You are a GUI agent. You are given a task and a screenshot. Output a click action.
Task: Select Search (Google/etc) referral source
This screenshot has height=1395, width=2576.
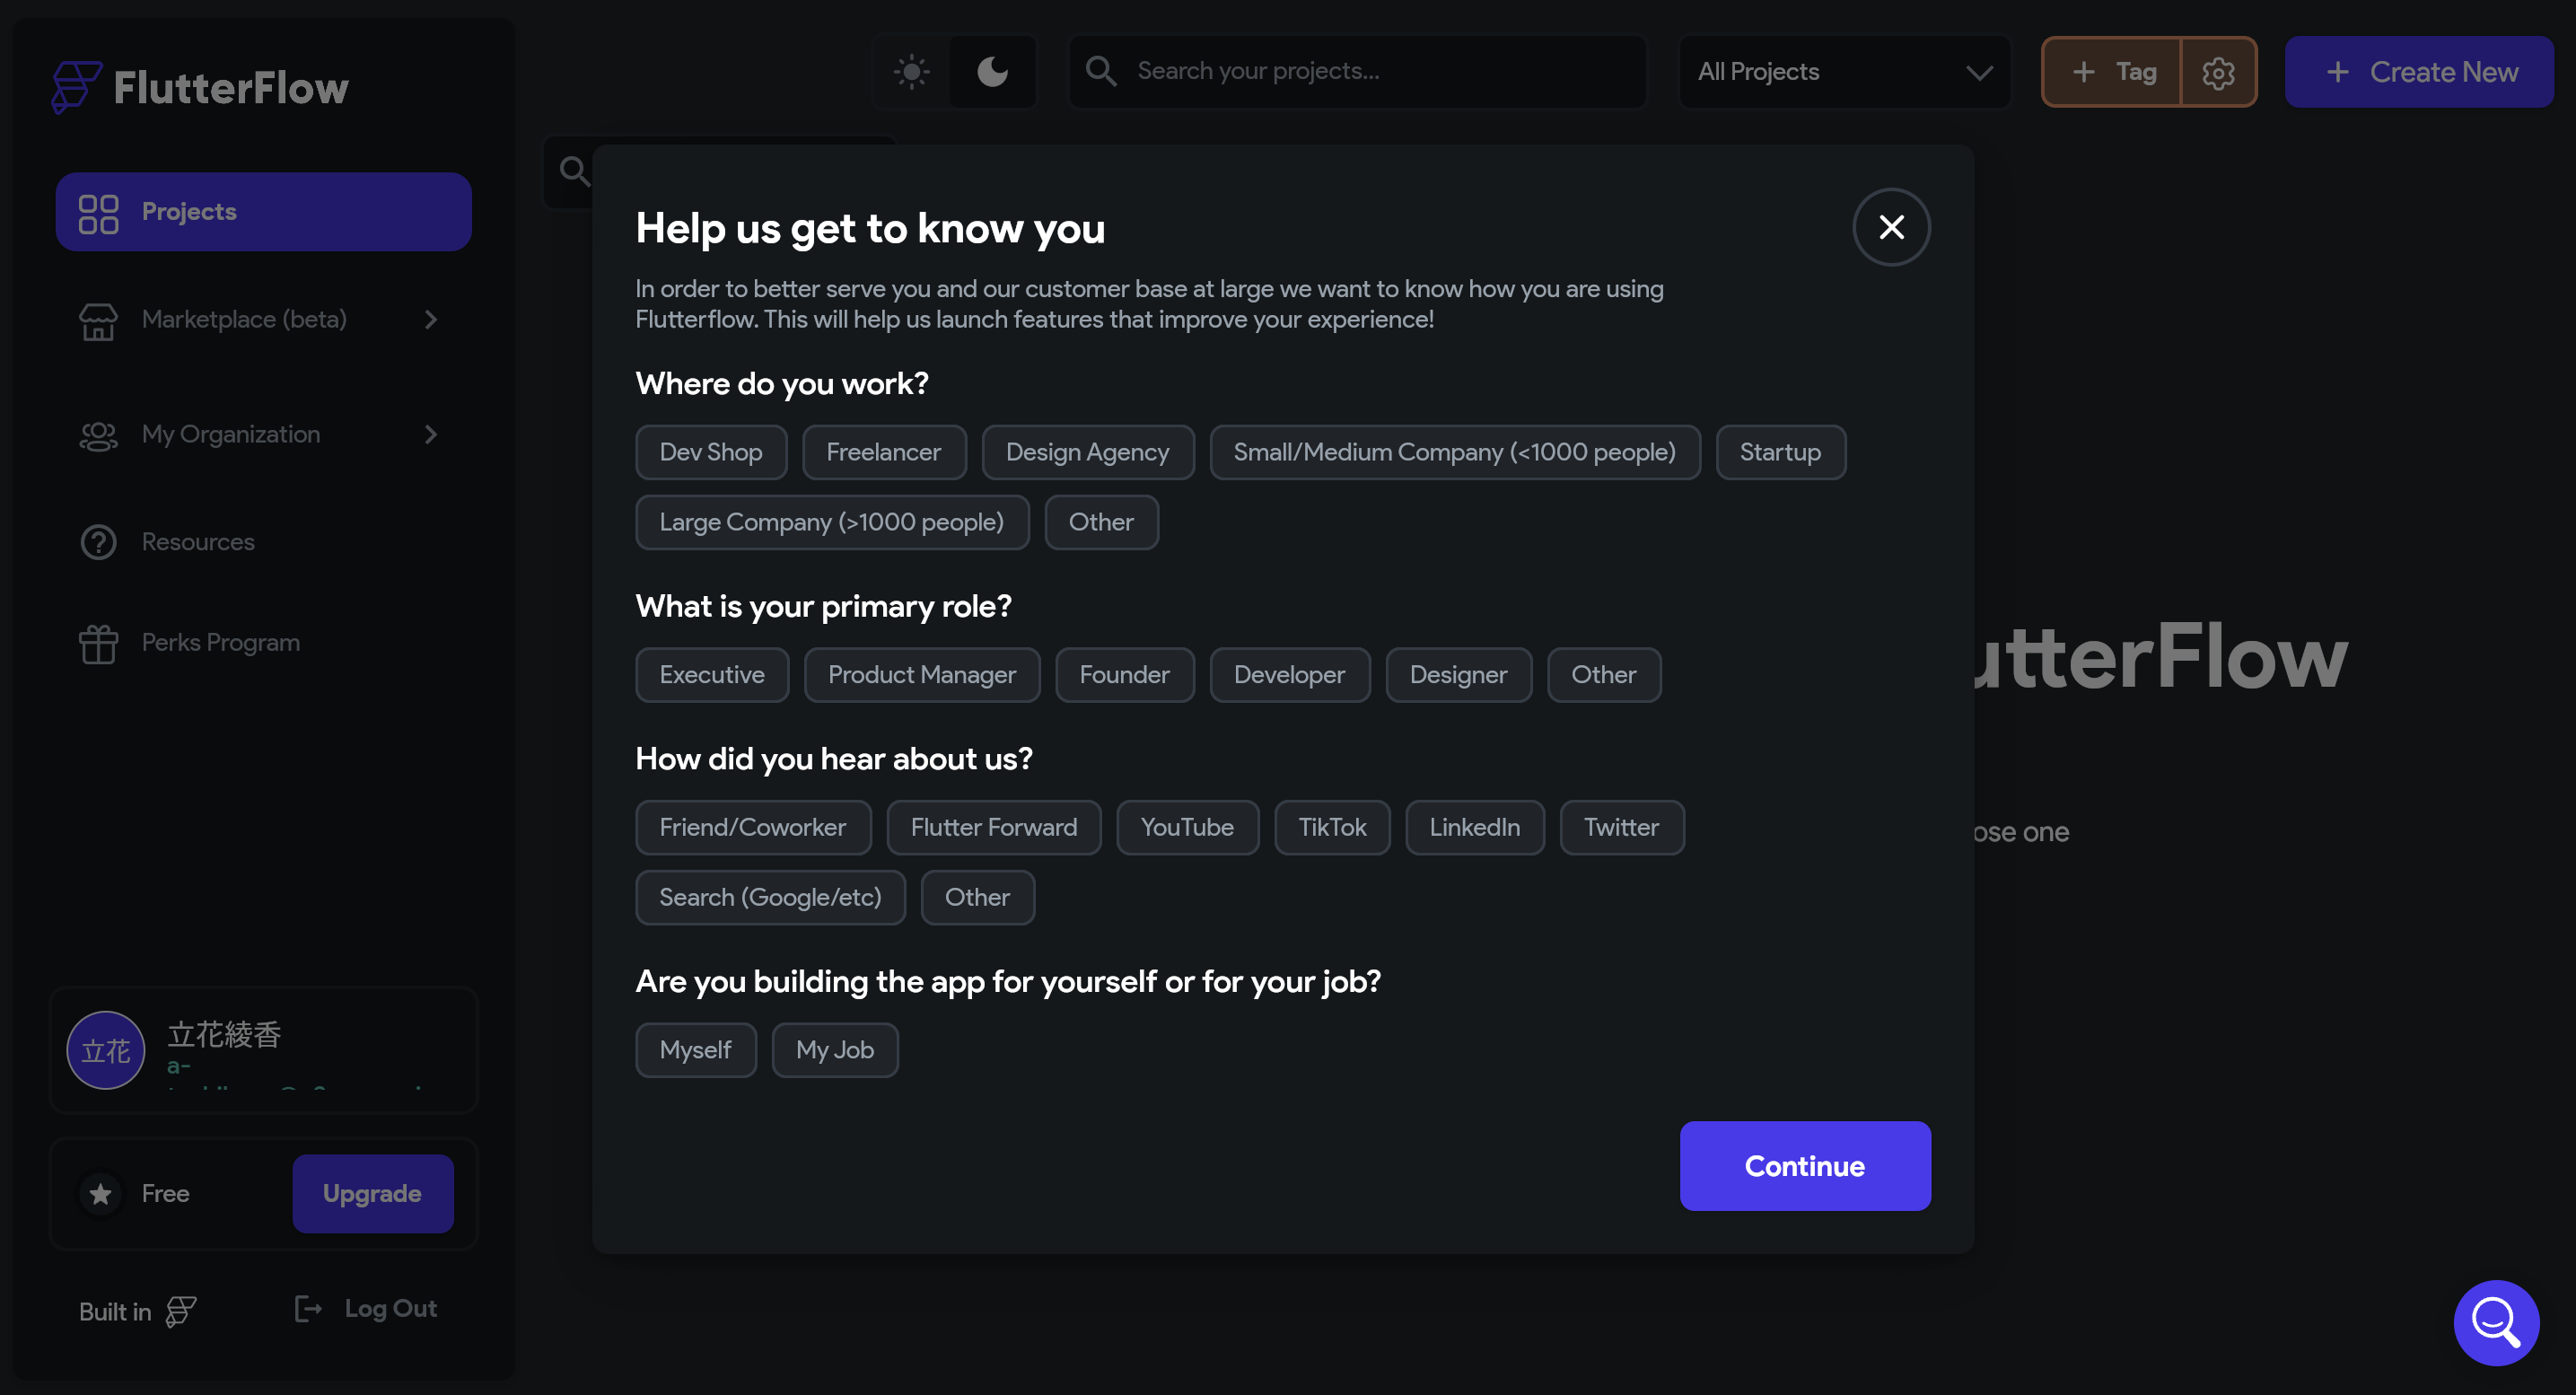click(x=770, y=897)
